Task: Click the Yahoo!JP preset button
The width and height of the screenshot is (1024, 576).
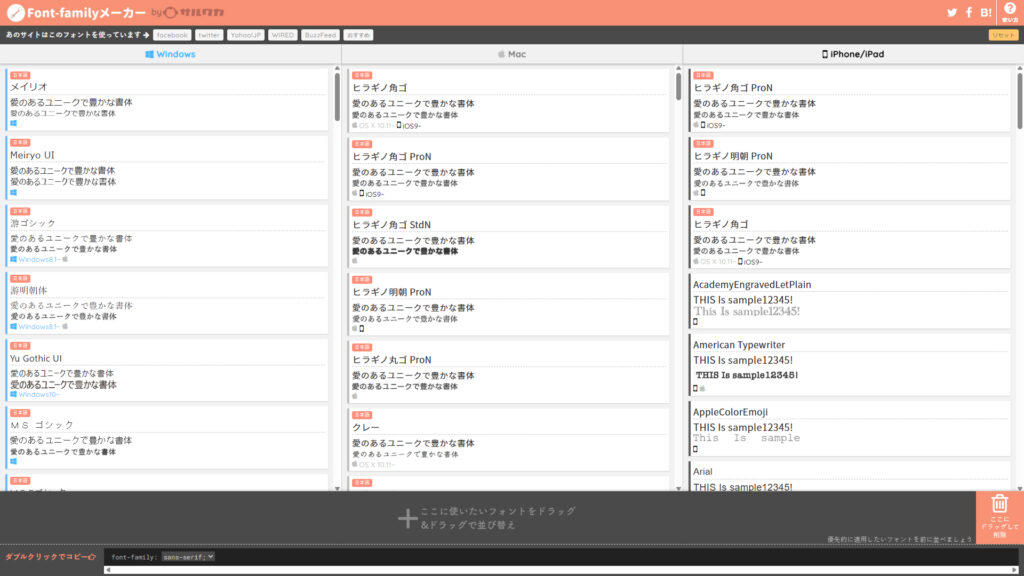Action: (x=246, y=35)
